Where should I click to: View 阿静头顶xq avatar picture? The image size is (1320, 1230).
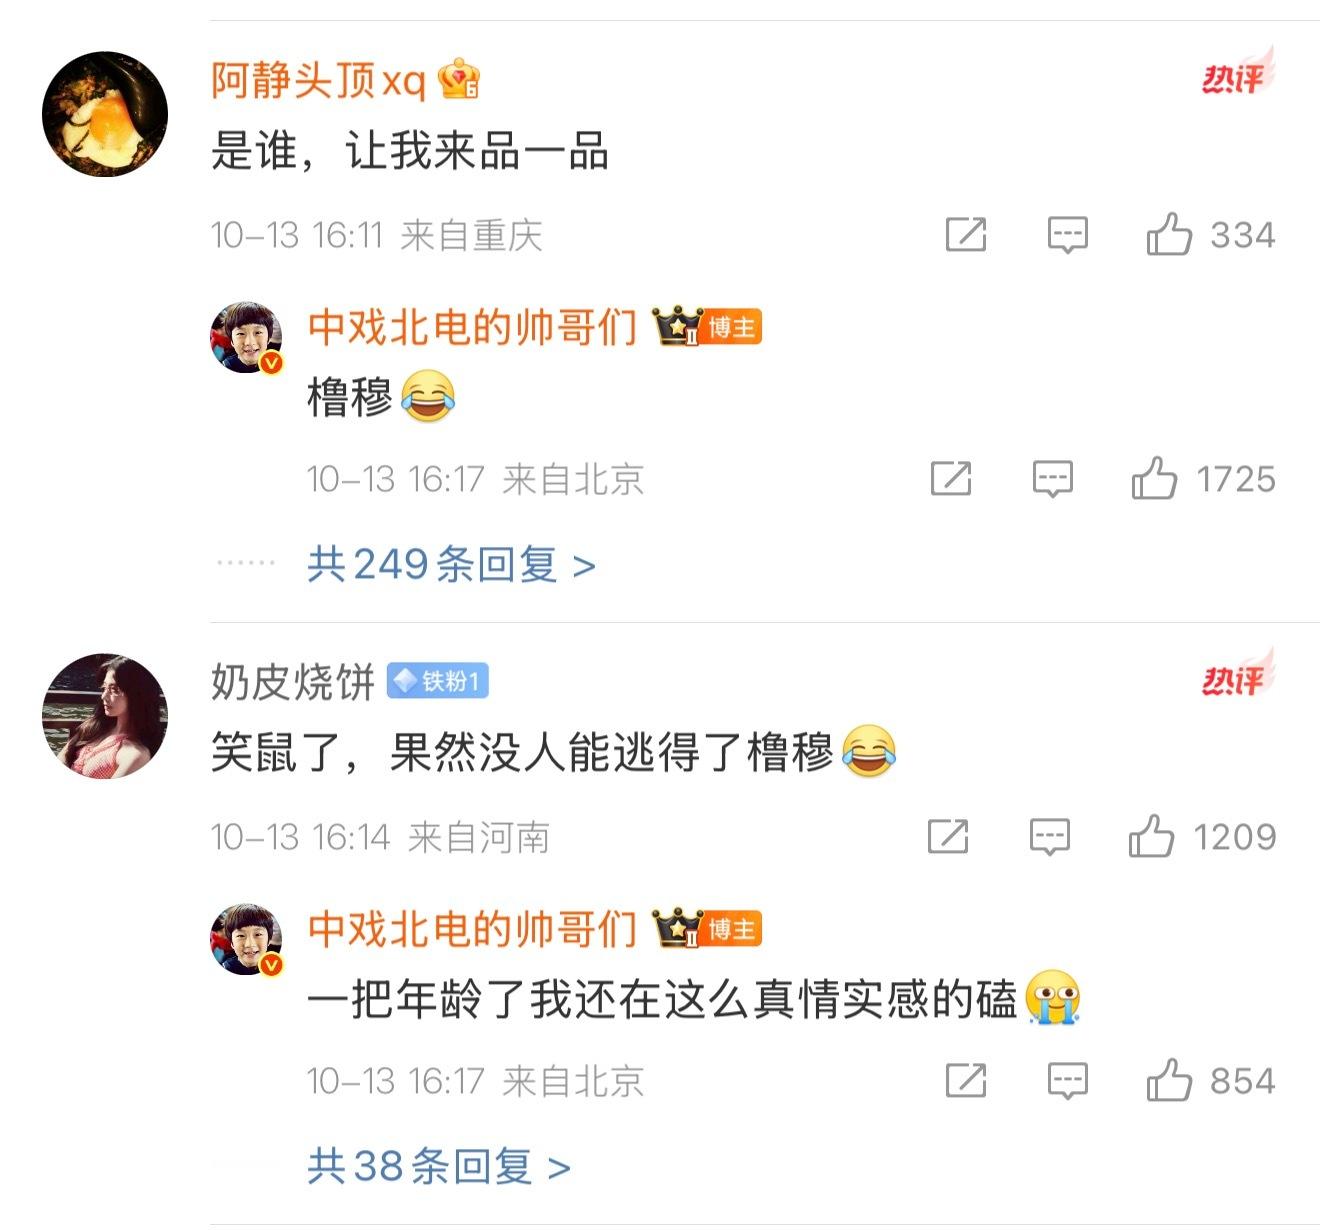(x=105, y=114)
